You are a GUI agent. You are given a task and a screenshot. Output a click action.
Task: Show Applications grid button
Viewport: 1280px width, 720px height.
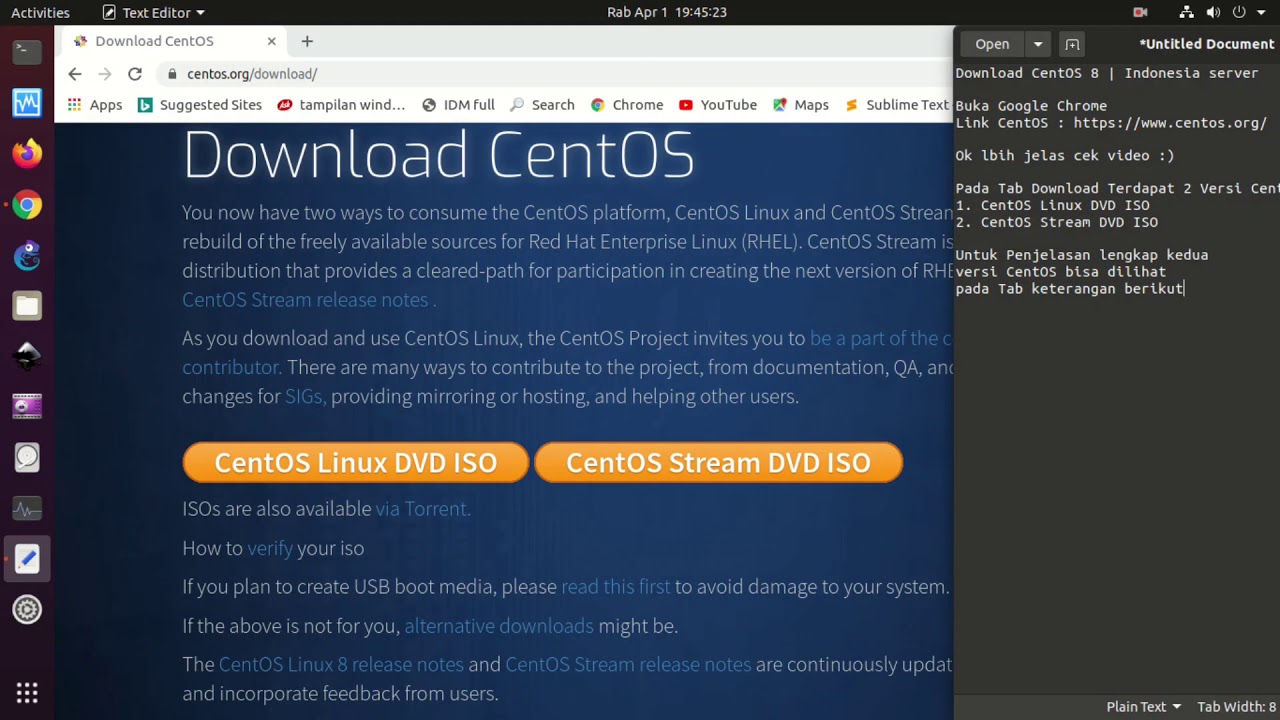pos(27,693)
